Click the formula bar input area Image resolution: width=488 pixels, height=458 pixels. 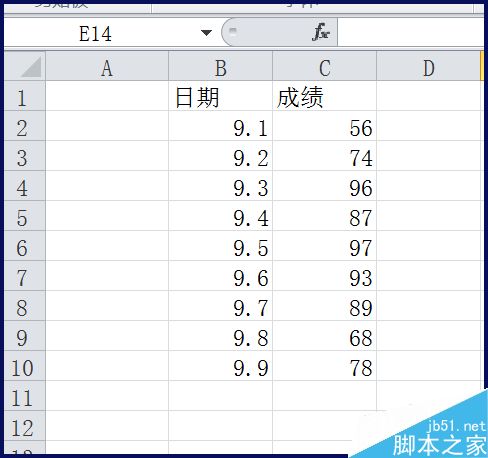(x=410, y=33)
